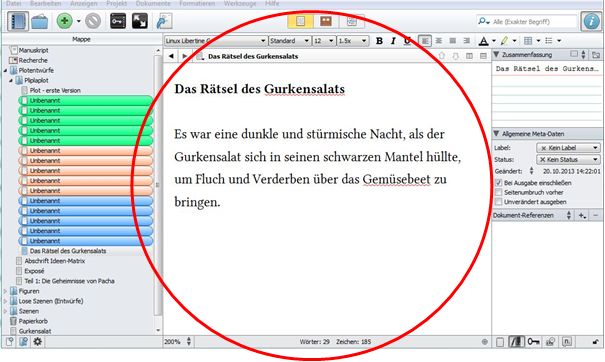Uncheck Bei Ausgabe einschließen

(x=499, y=183)
